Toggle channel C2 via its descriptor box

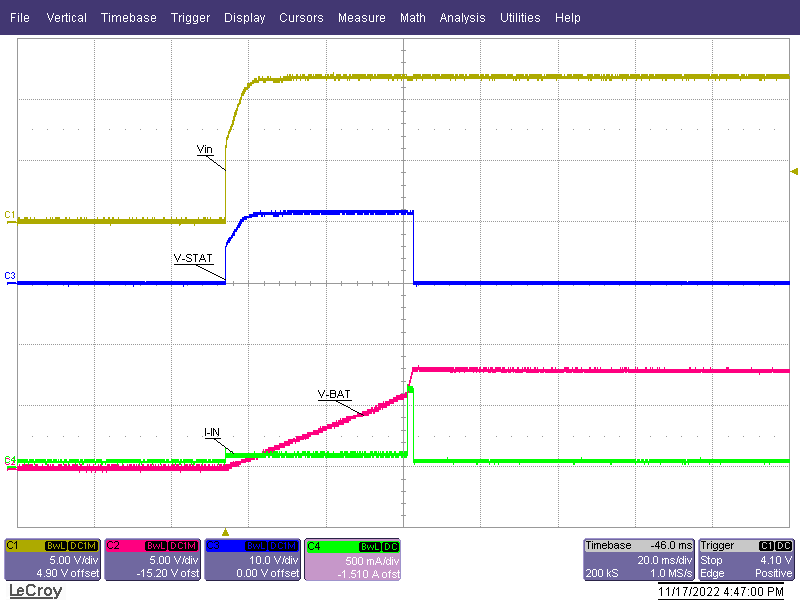coord(152,560)
